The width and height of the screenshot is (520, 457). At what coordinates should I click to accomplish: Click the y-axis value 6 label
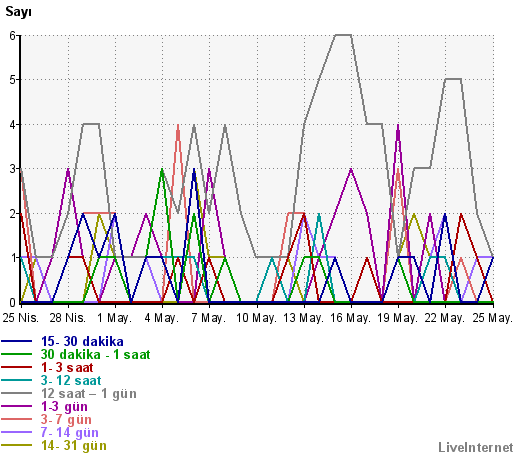[13, 35]
